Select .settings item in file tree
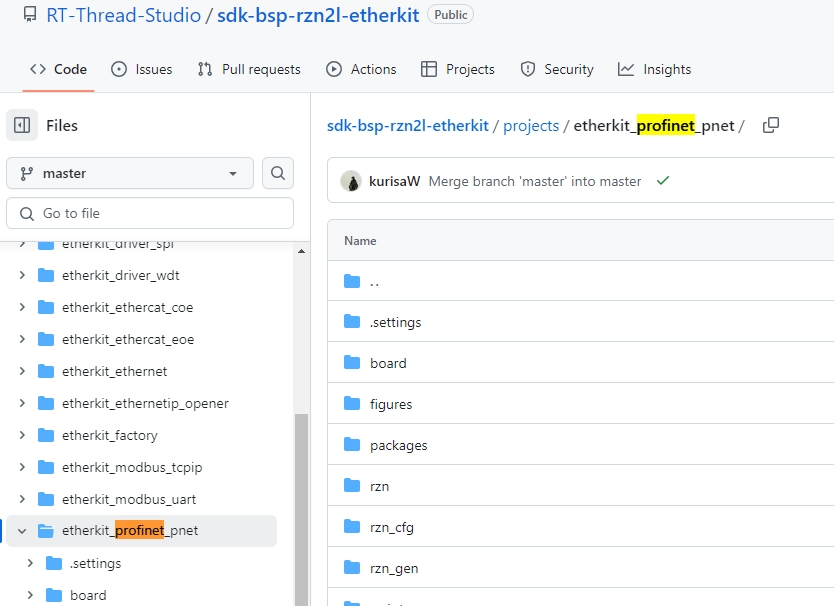 click(x=95, y=563)
